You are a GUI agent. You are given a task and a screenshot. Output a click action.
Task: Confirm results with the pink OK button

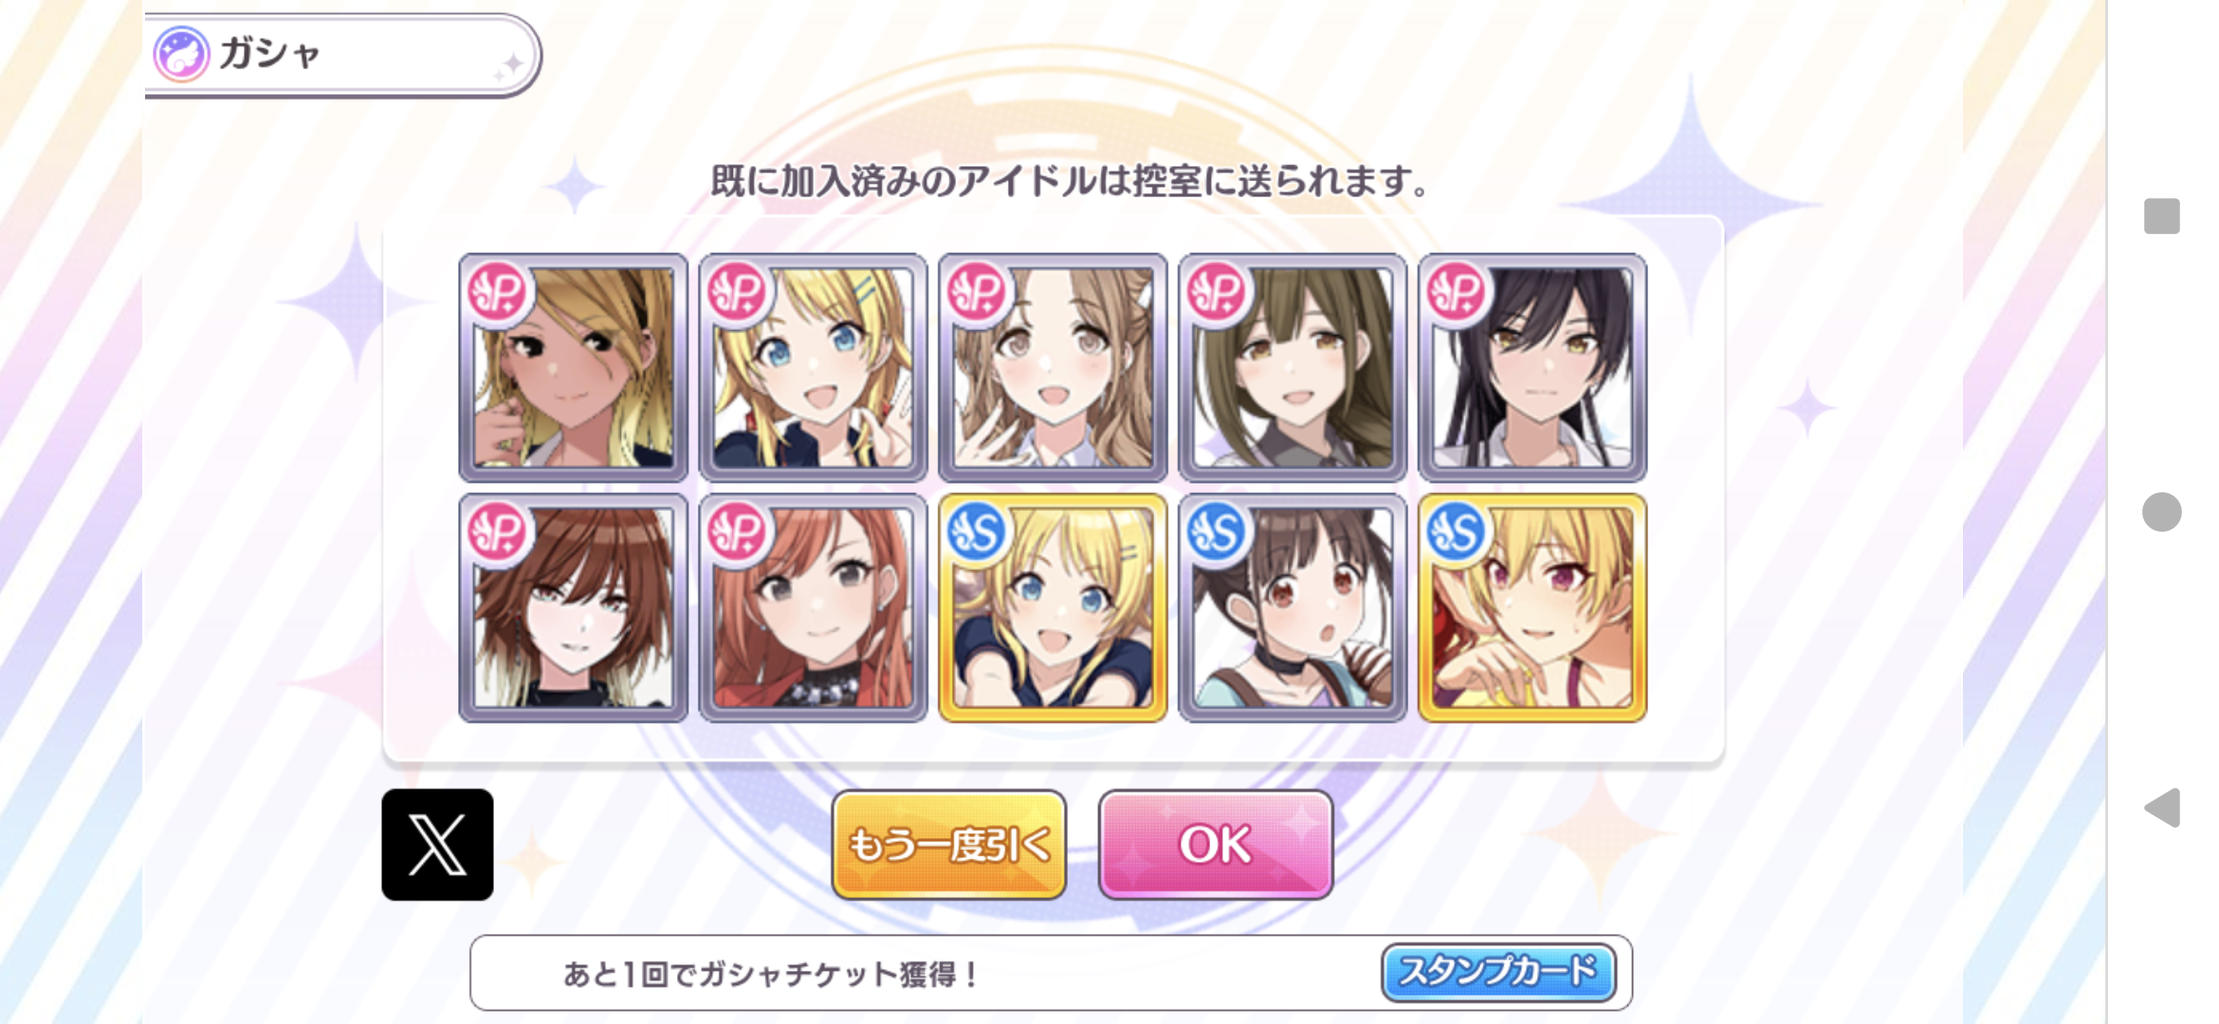(1215, 844)
